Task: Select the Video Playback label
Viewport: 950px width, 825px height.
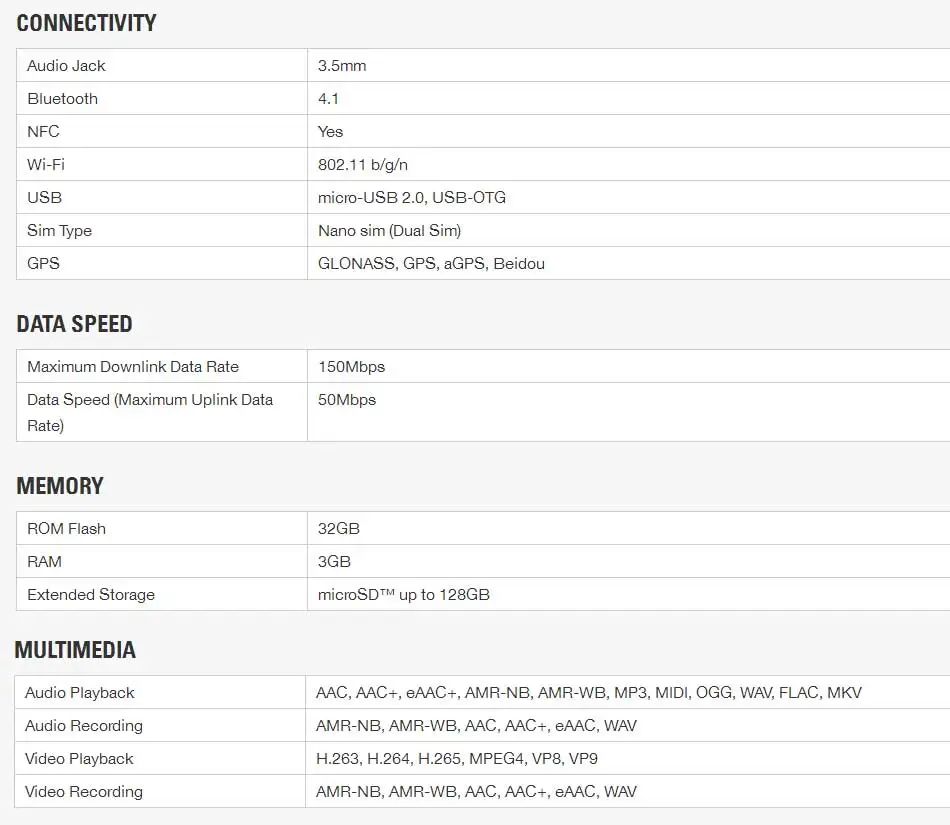Action: 79,759
